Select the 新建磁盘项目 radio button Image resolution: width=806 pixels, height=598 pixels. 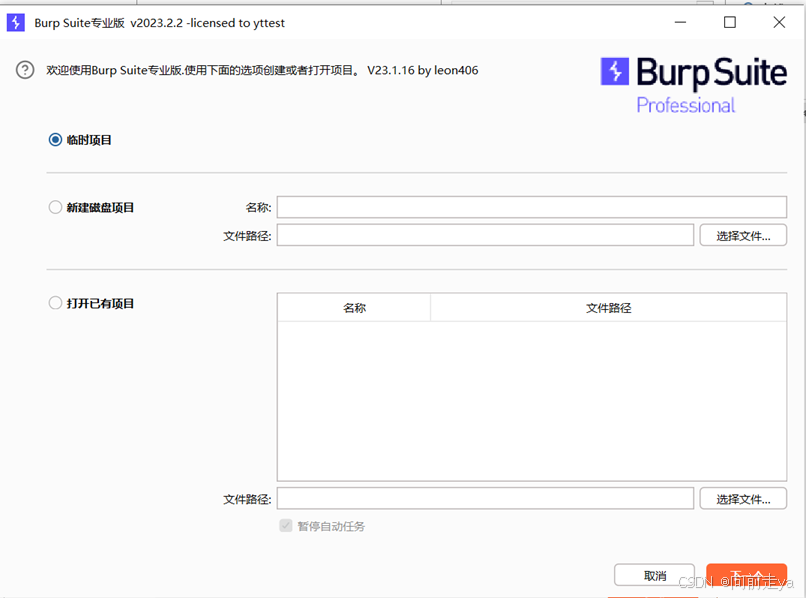(x=55, y=207)
